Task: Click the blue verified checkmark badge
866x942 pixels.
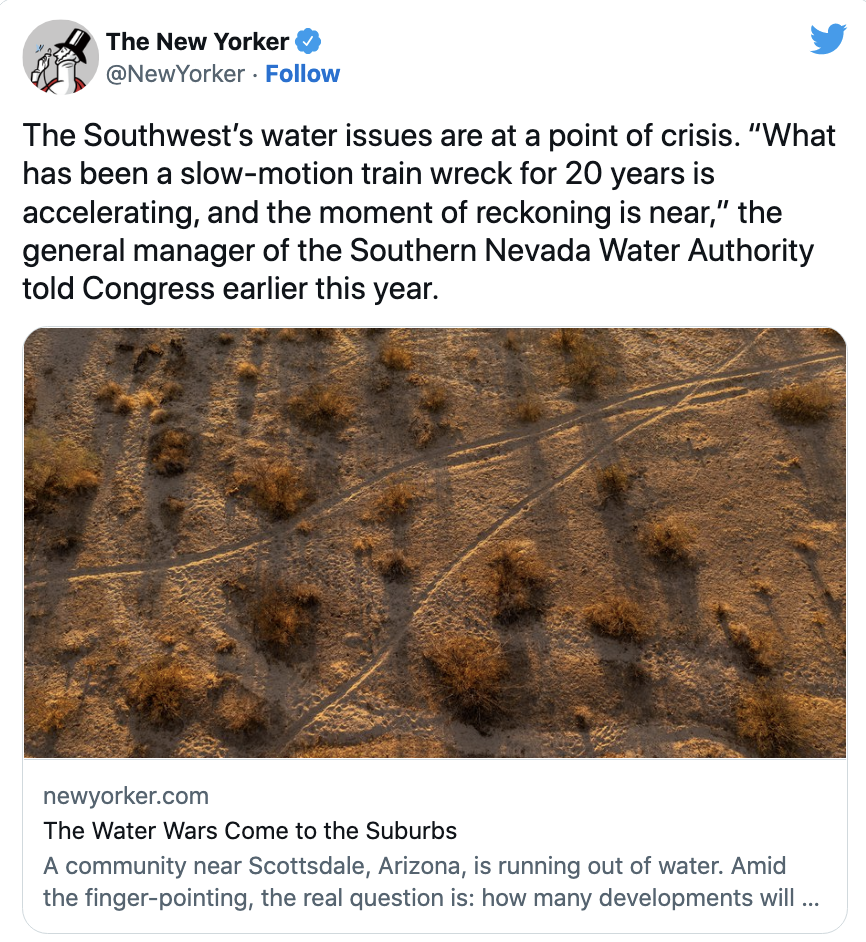Action: pos(310,42)
